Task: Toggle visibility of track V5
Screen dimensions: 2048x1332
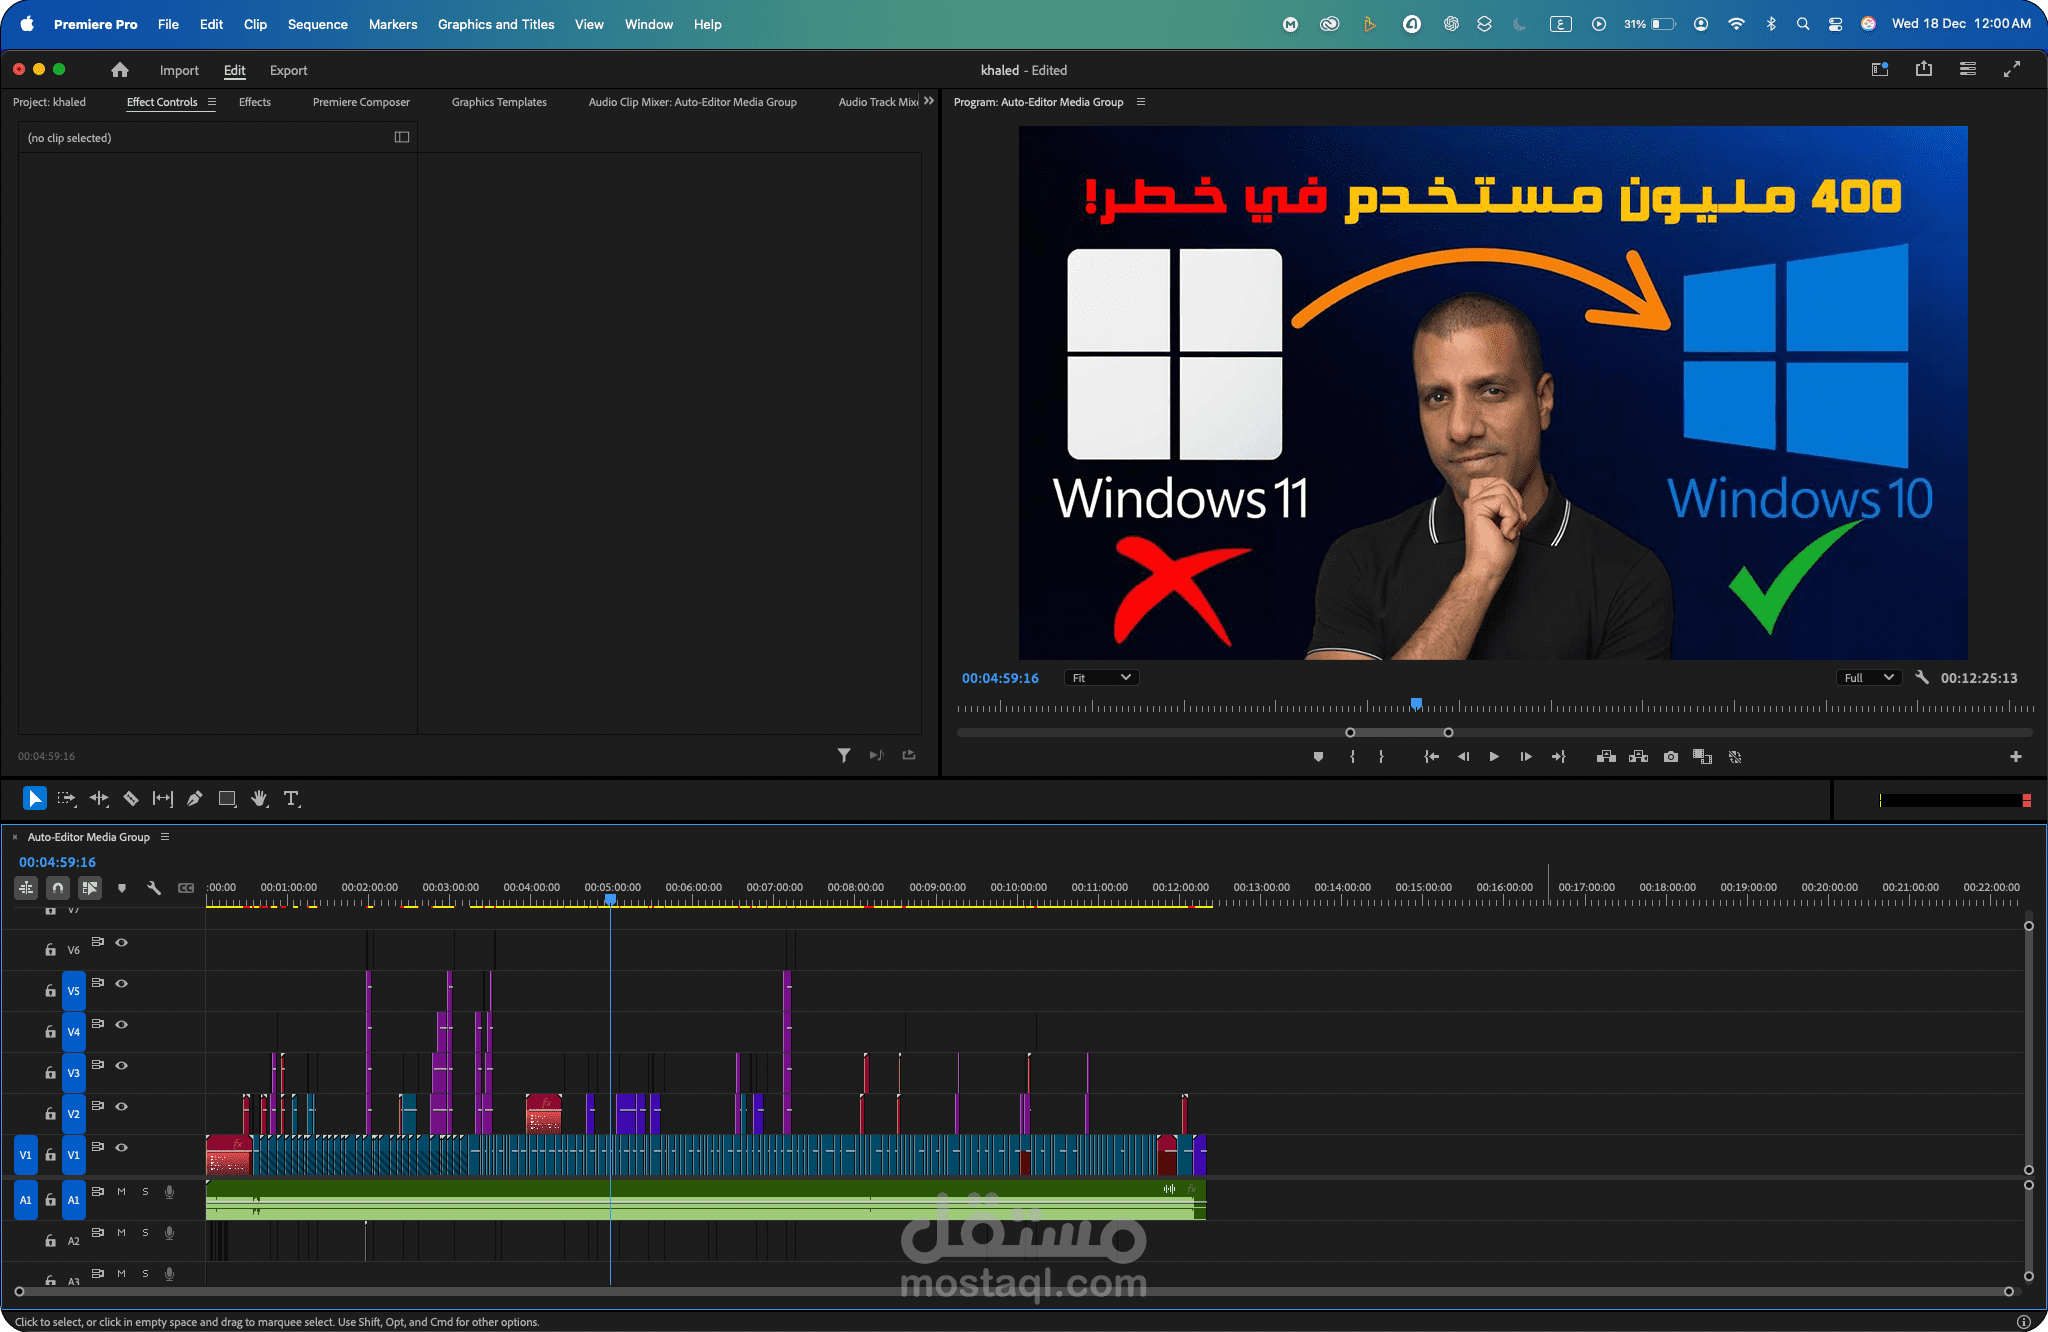Action: coord(122,983)
